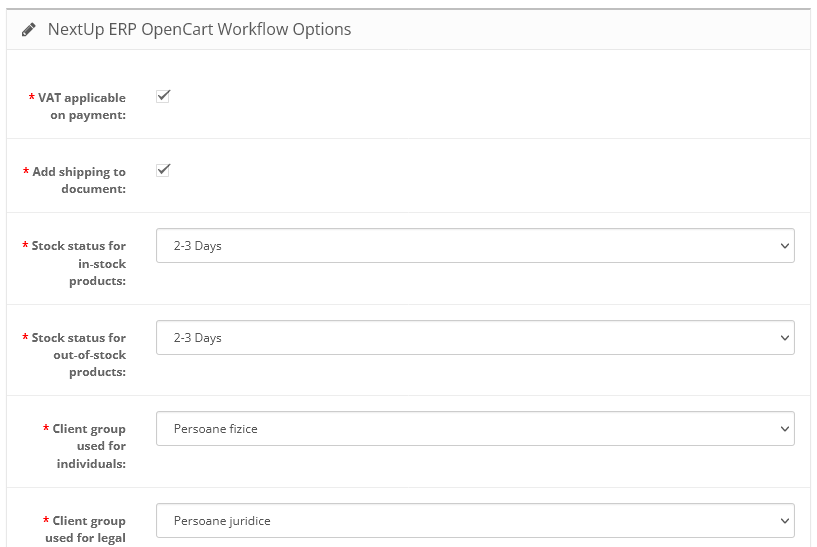Open the Persoane fizice client group dropdown

coord(475,429)
